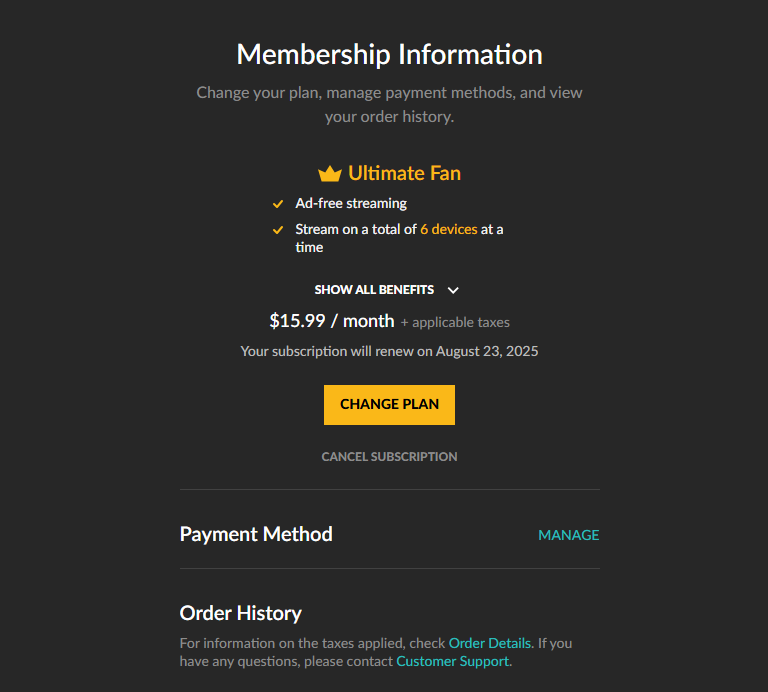Open the Order Details link

(489, 643)
